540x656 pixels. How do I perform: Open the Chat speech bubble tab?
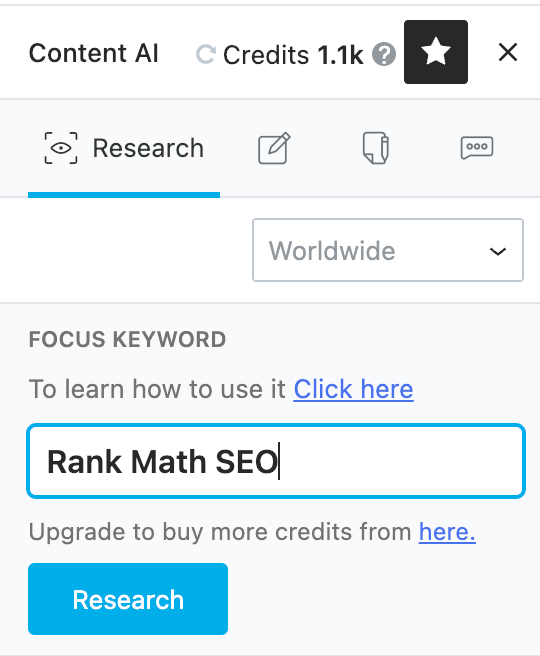477,148
